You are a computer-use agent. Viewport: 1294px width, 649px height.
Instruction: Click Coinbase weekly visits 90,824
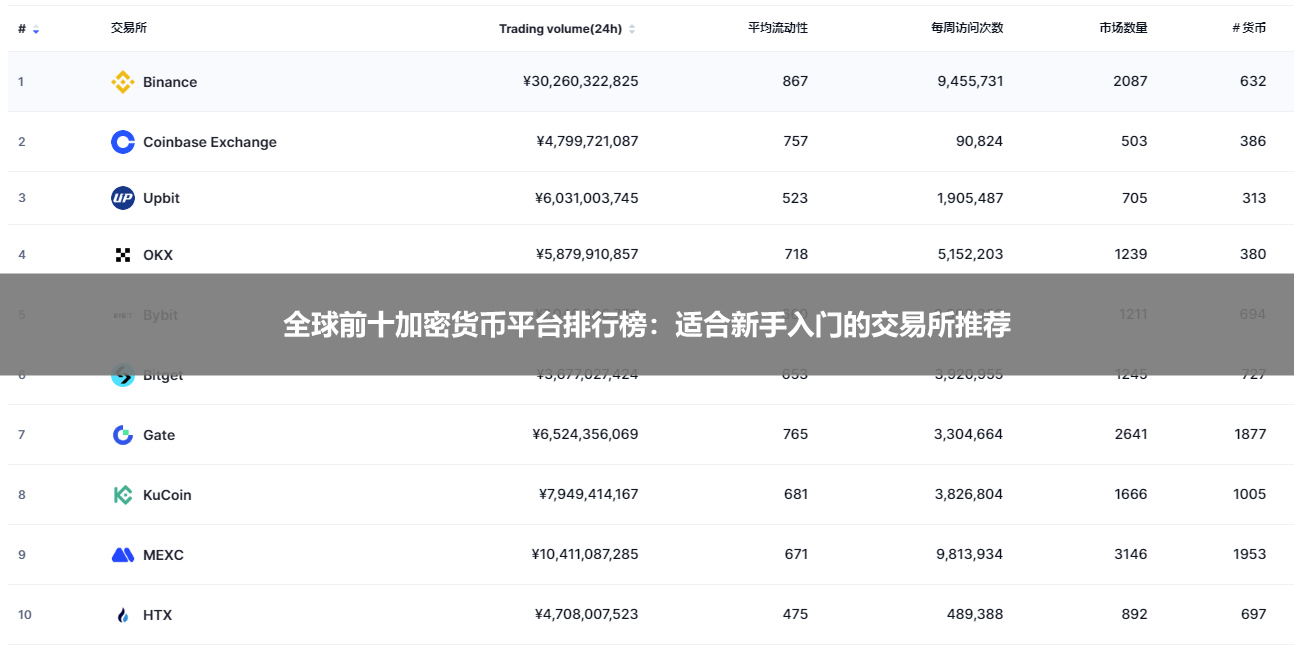[979, 141]
